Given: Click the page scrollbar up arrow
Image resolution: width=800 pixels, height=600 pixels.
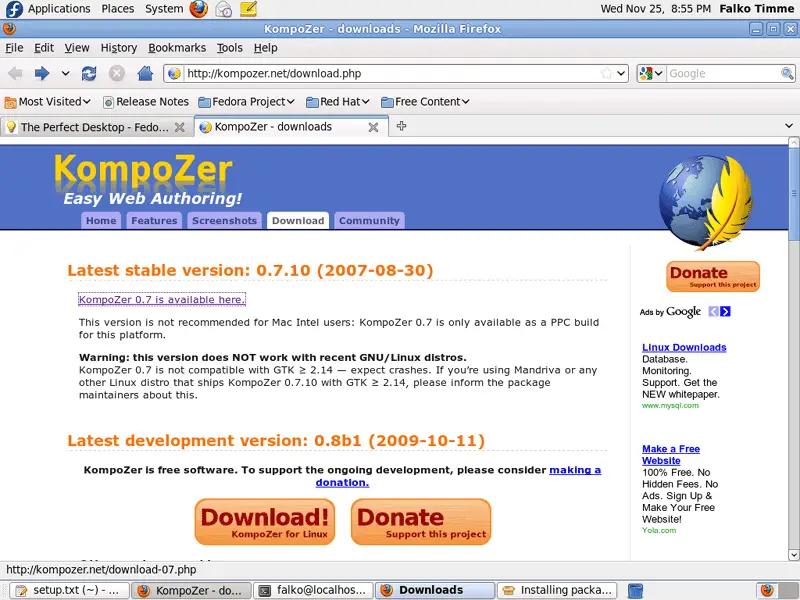Looking at the screenshot, I should click(x=793, y=142).
